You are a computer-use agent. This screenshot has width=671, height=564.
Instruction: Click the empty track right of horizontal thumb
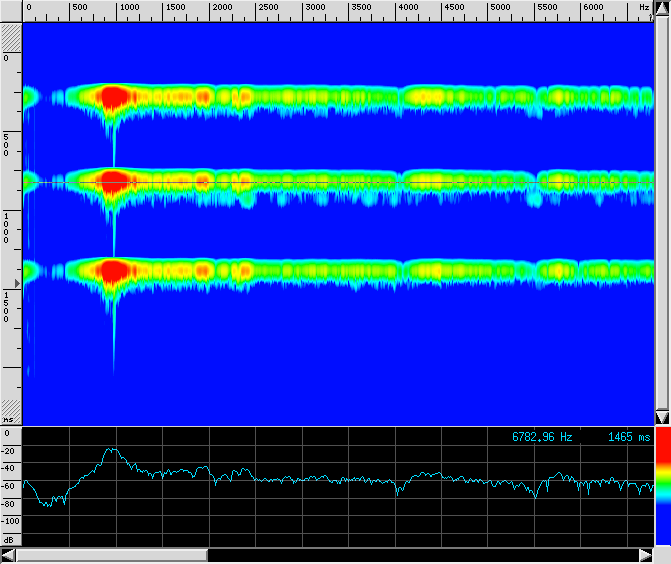[420, 555]
